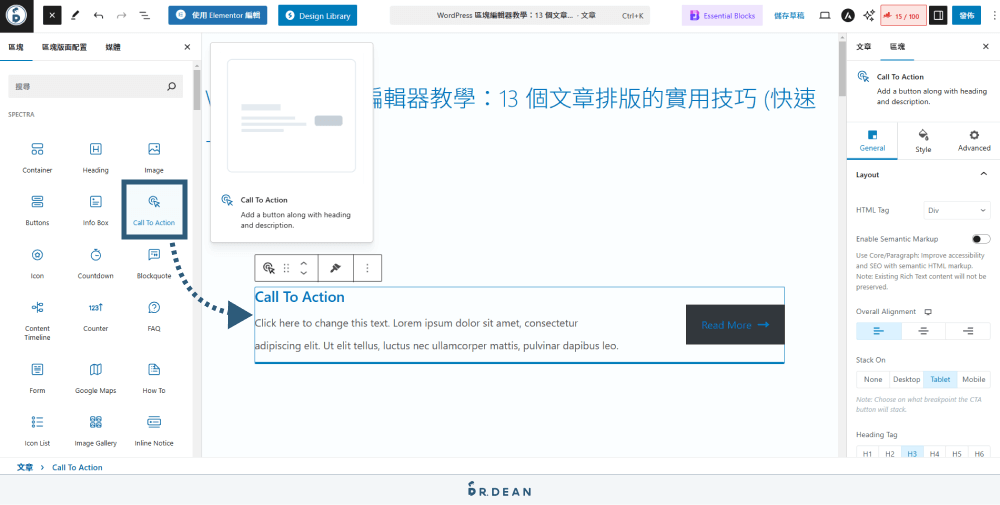This screenshot has height=505, width=1000.
Task: Insert the Spectra Icon block
Action: (x=37, y=263)
